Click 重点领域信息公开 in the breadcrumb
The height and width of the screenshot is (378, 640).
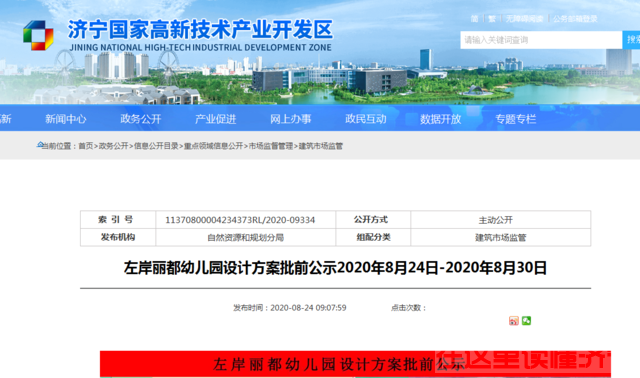pyautogui.click(x=213, y=146)
